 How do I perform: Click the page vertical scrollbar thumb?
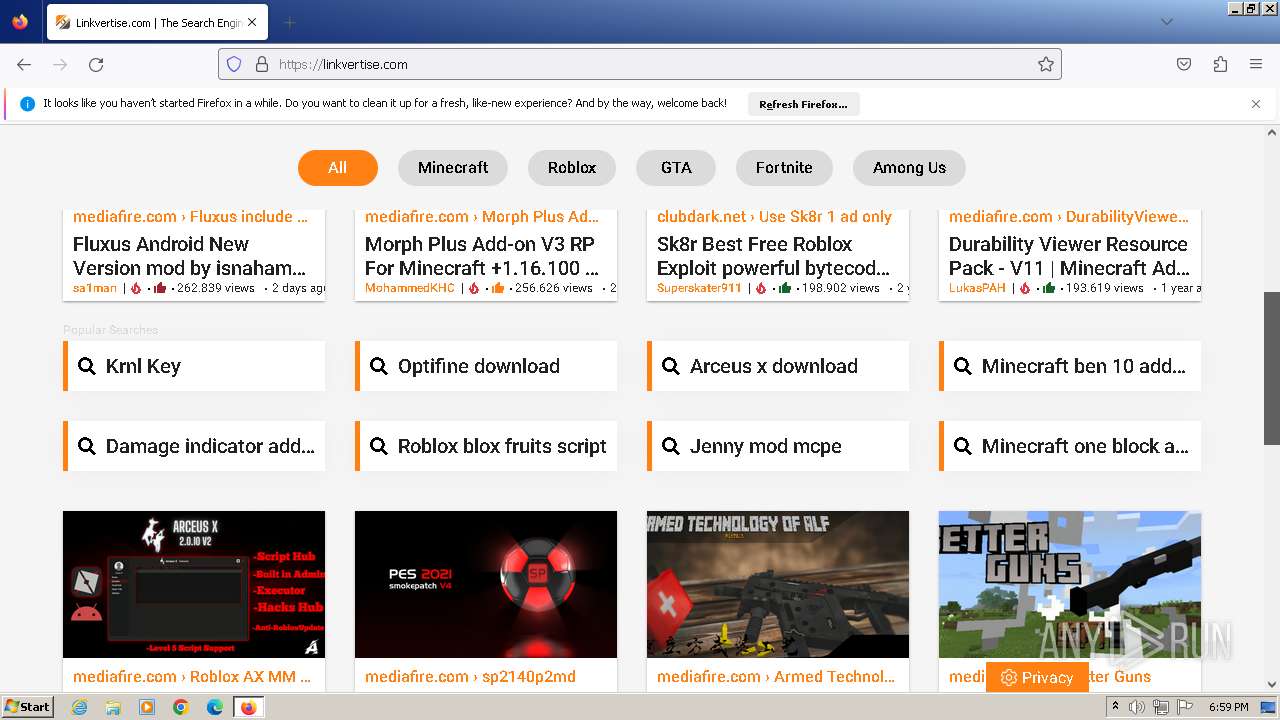(x=1272, y=368)
